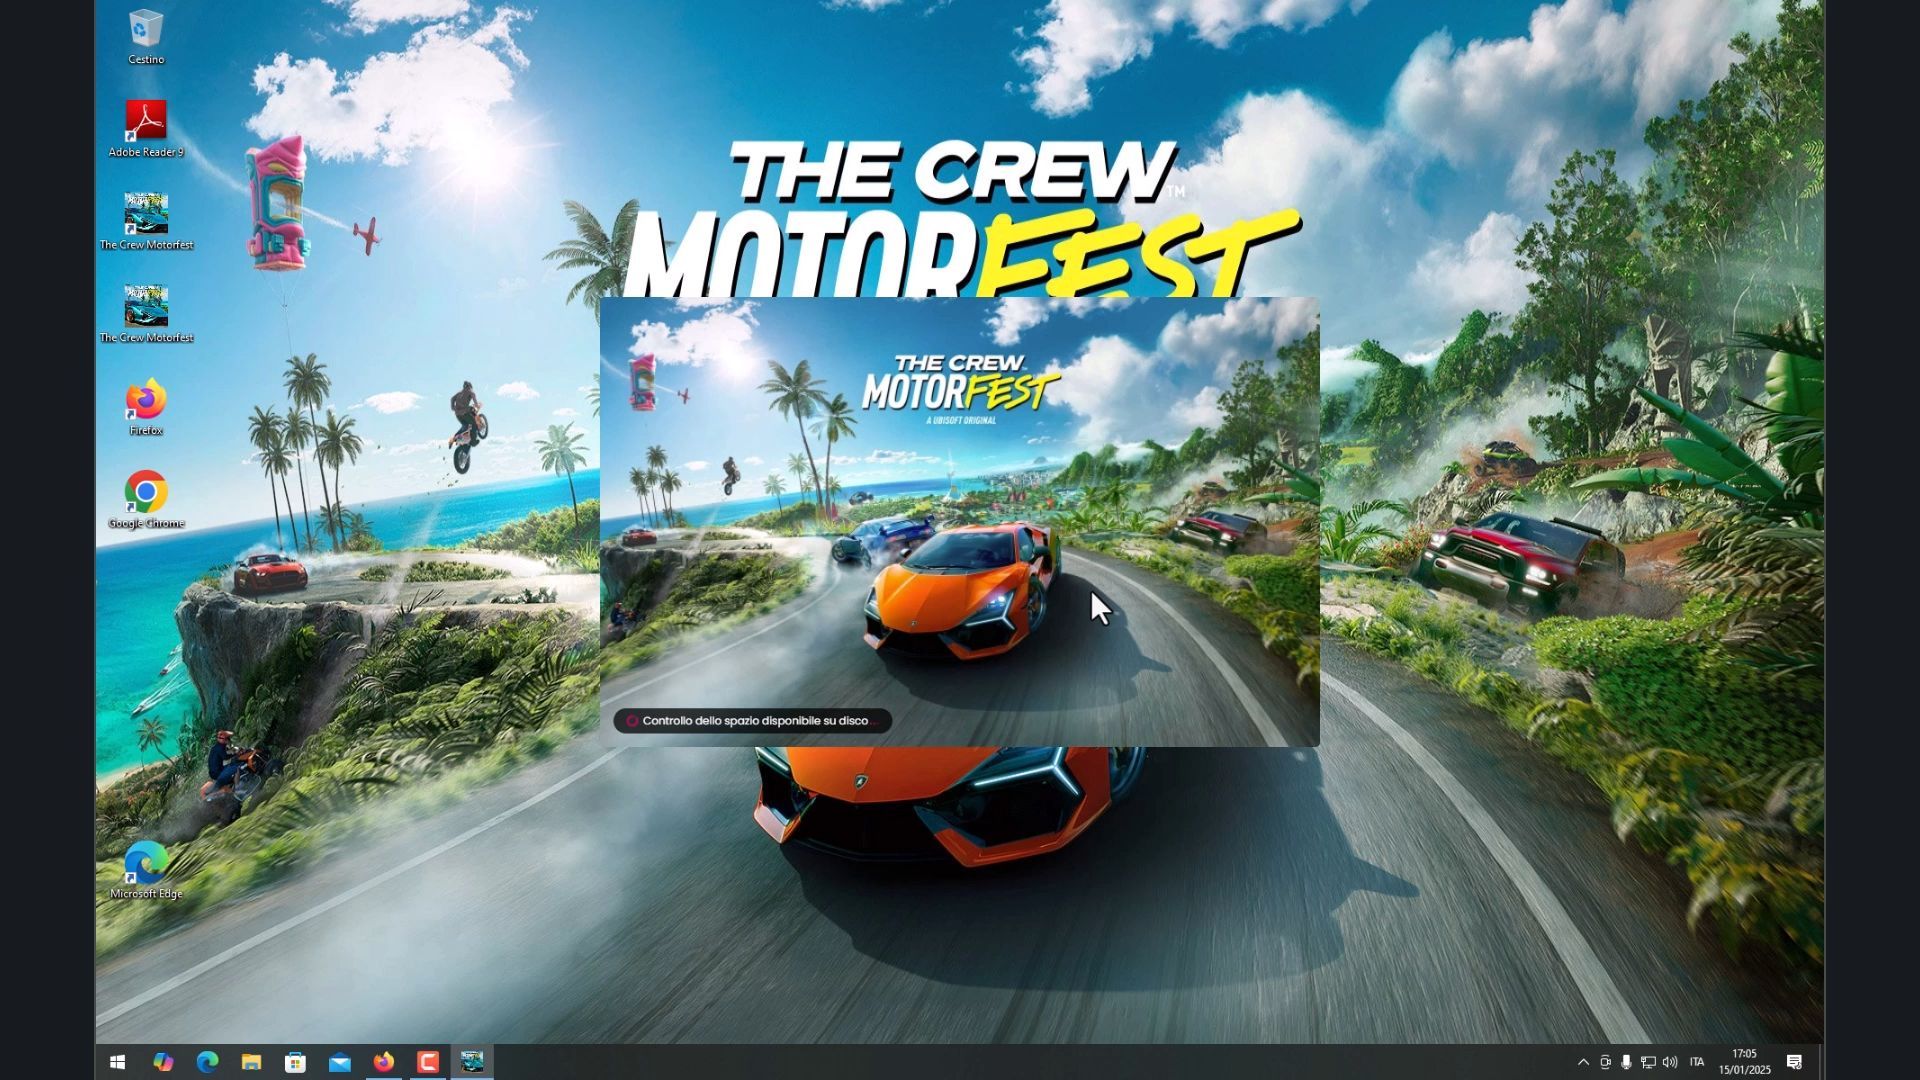The image size is (1920, 1080).
Task: Select the Adobe Reader 9 desktop shortcut
Action: (146, 129)
